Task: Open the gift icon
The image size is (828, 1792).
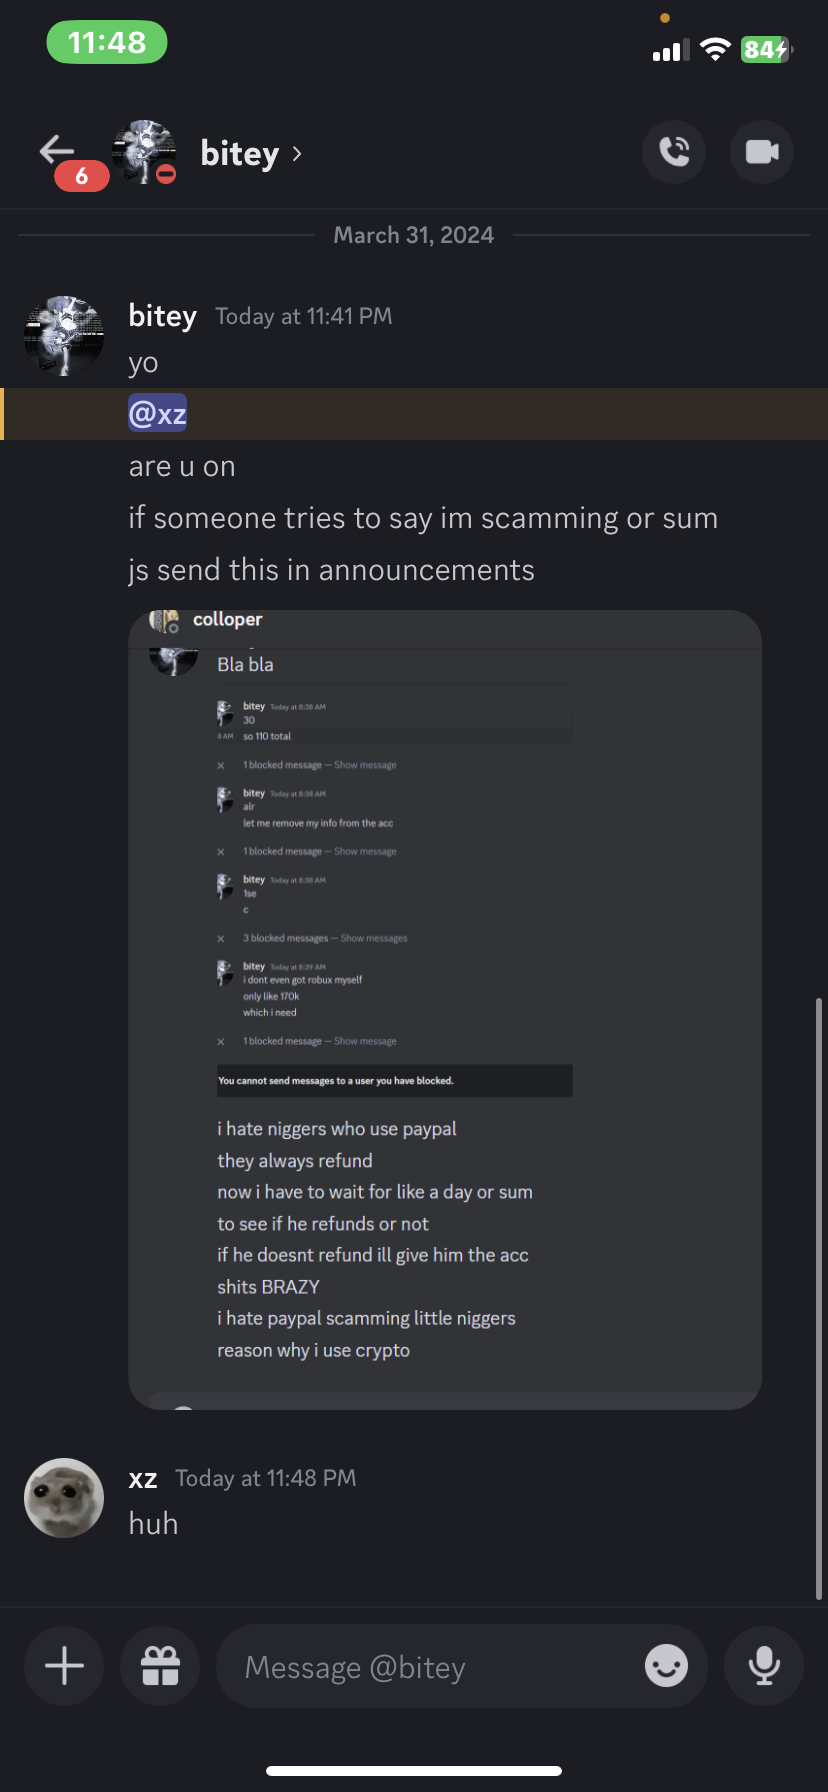Action: point(160,1666)
